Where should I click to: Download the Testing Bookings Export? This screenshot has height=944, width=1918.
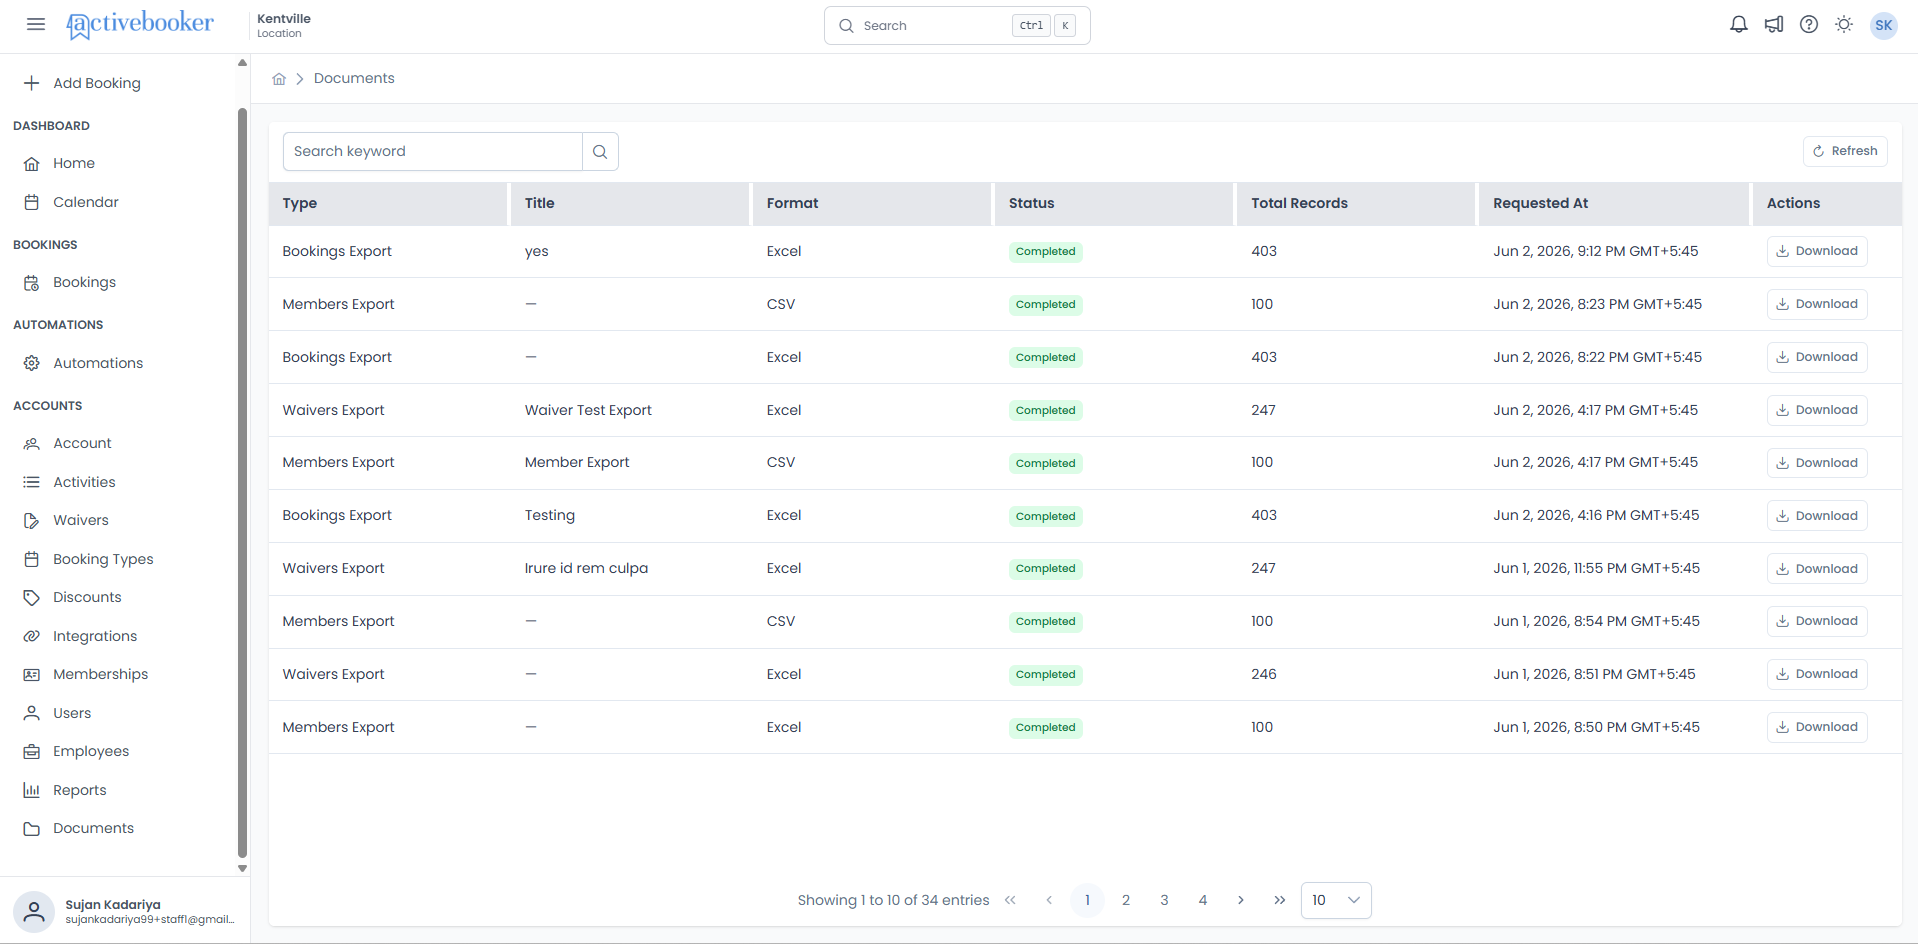click(x=1817, y=516)
